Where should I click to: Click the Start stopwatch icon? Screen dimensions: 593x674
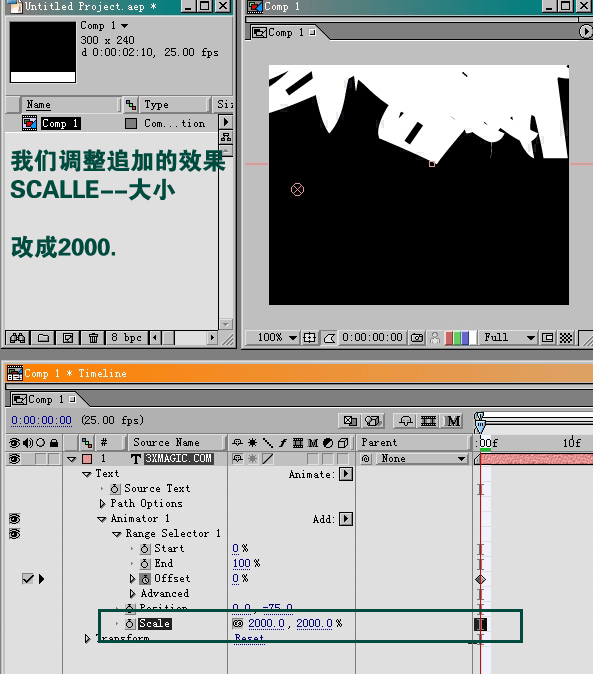click(x=145, y=548)
